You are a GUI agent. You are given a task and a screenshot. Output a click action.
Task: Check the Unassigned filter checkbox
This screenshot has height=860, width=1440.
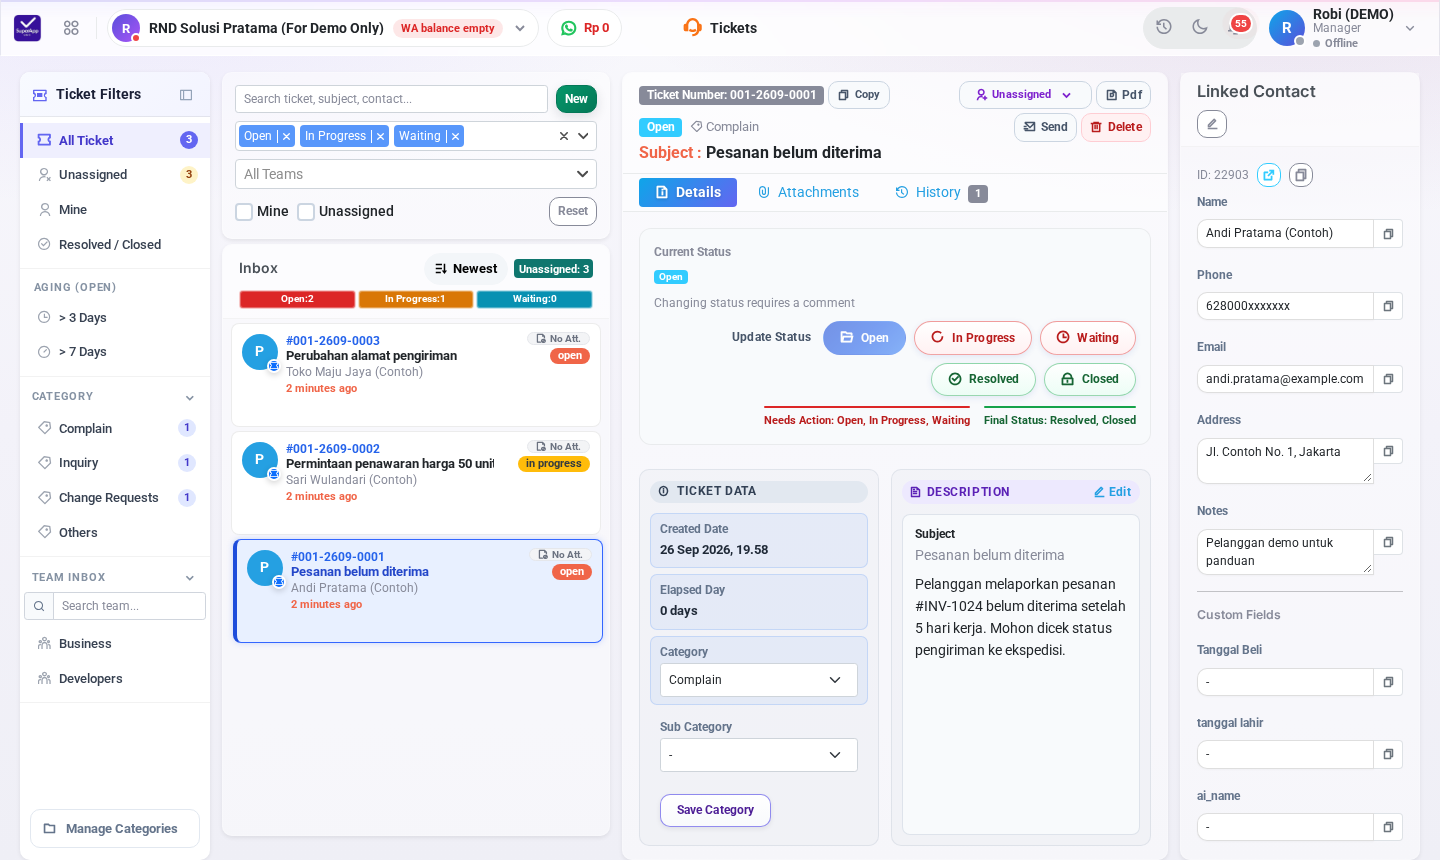tap(306, 212)
